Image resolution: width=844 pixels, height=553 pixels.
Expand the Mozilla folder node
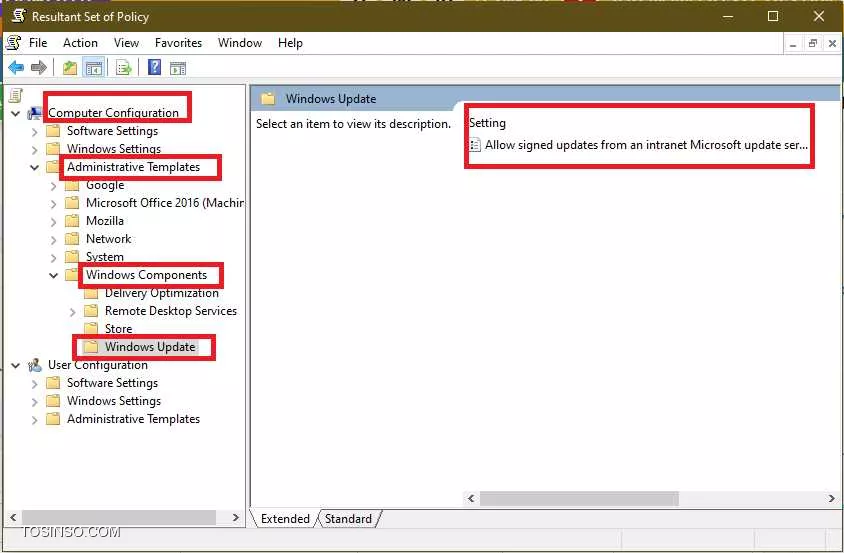(x=53, y=221)
